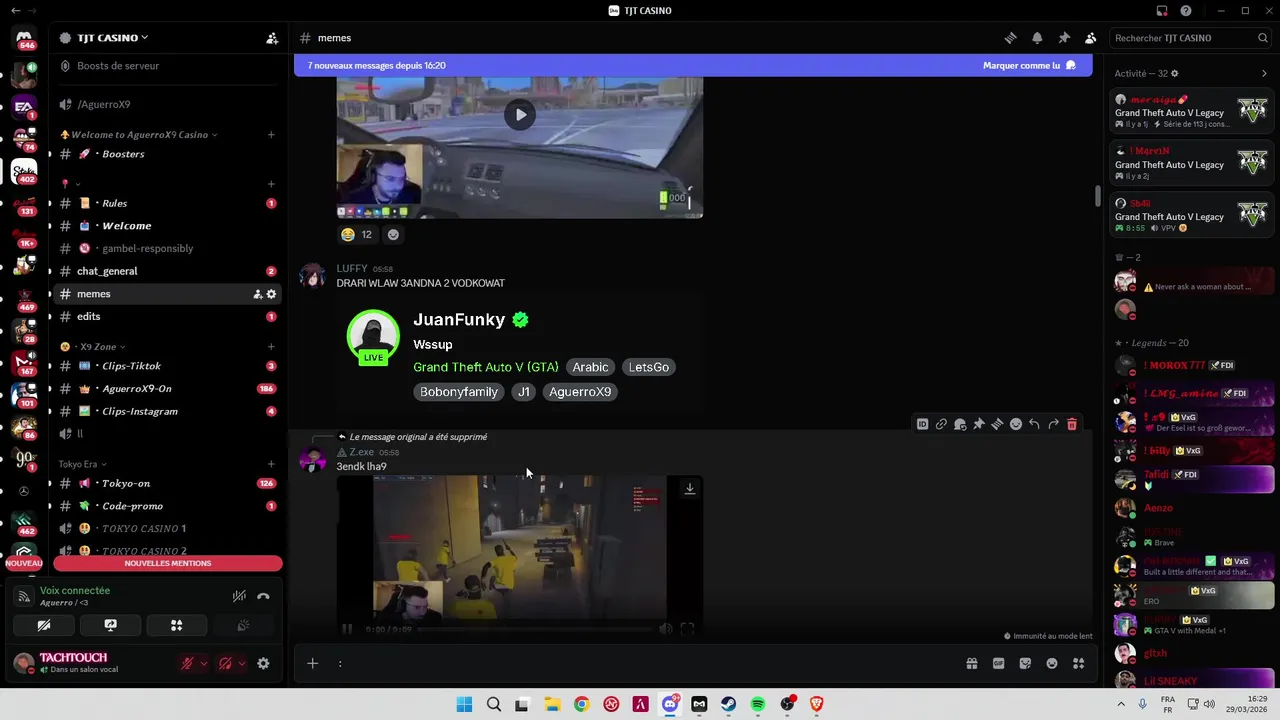Share your screen in voice panel
Screen dimensions: 1280x720
click(x=111, y=625)
